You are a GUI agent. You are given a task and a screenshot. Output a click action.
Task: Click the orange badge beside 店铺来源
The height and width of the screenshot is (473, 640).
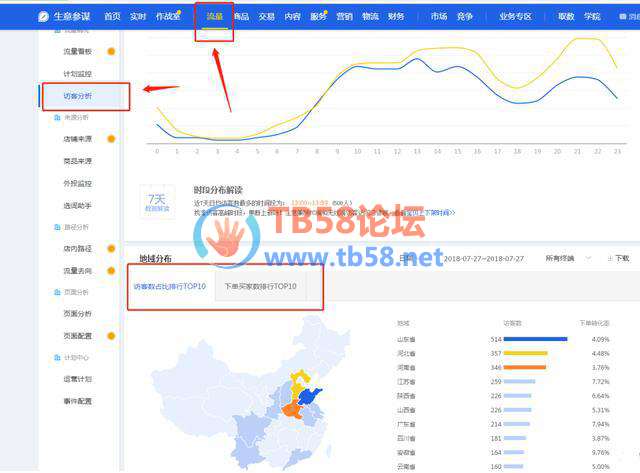(111, 139)
